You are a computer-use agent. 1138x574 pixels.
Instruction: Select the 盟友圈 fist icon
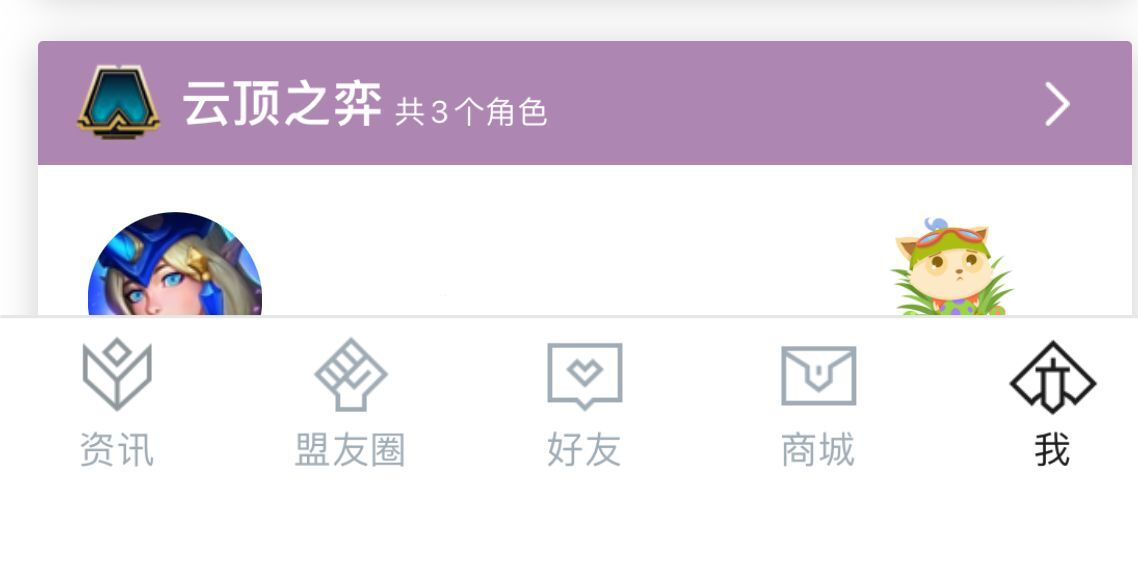(351, 374)
